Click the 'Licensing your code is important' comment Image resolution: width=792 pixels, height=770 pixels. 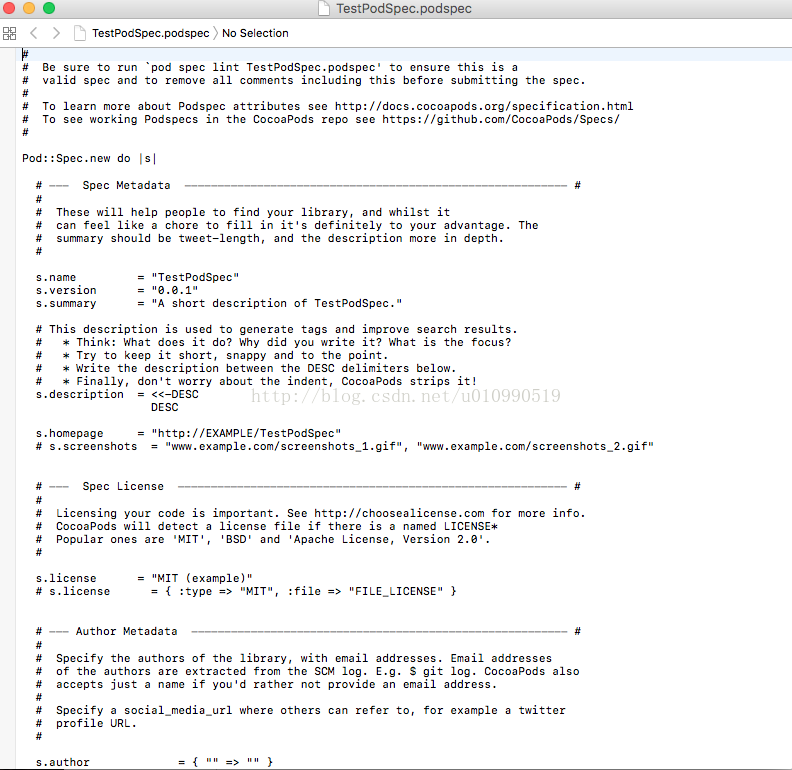click(x=311, y=513)
